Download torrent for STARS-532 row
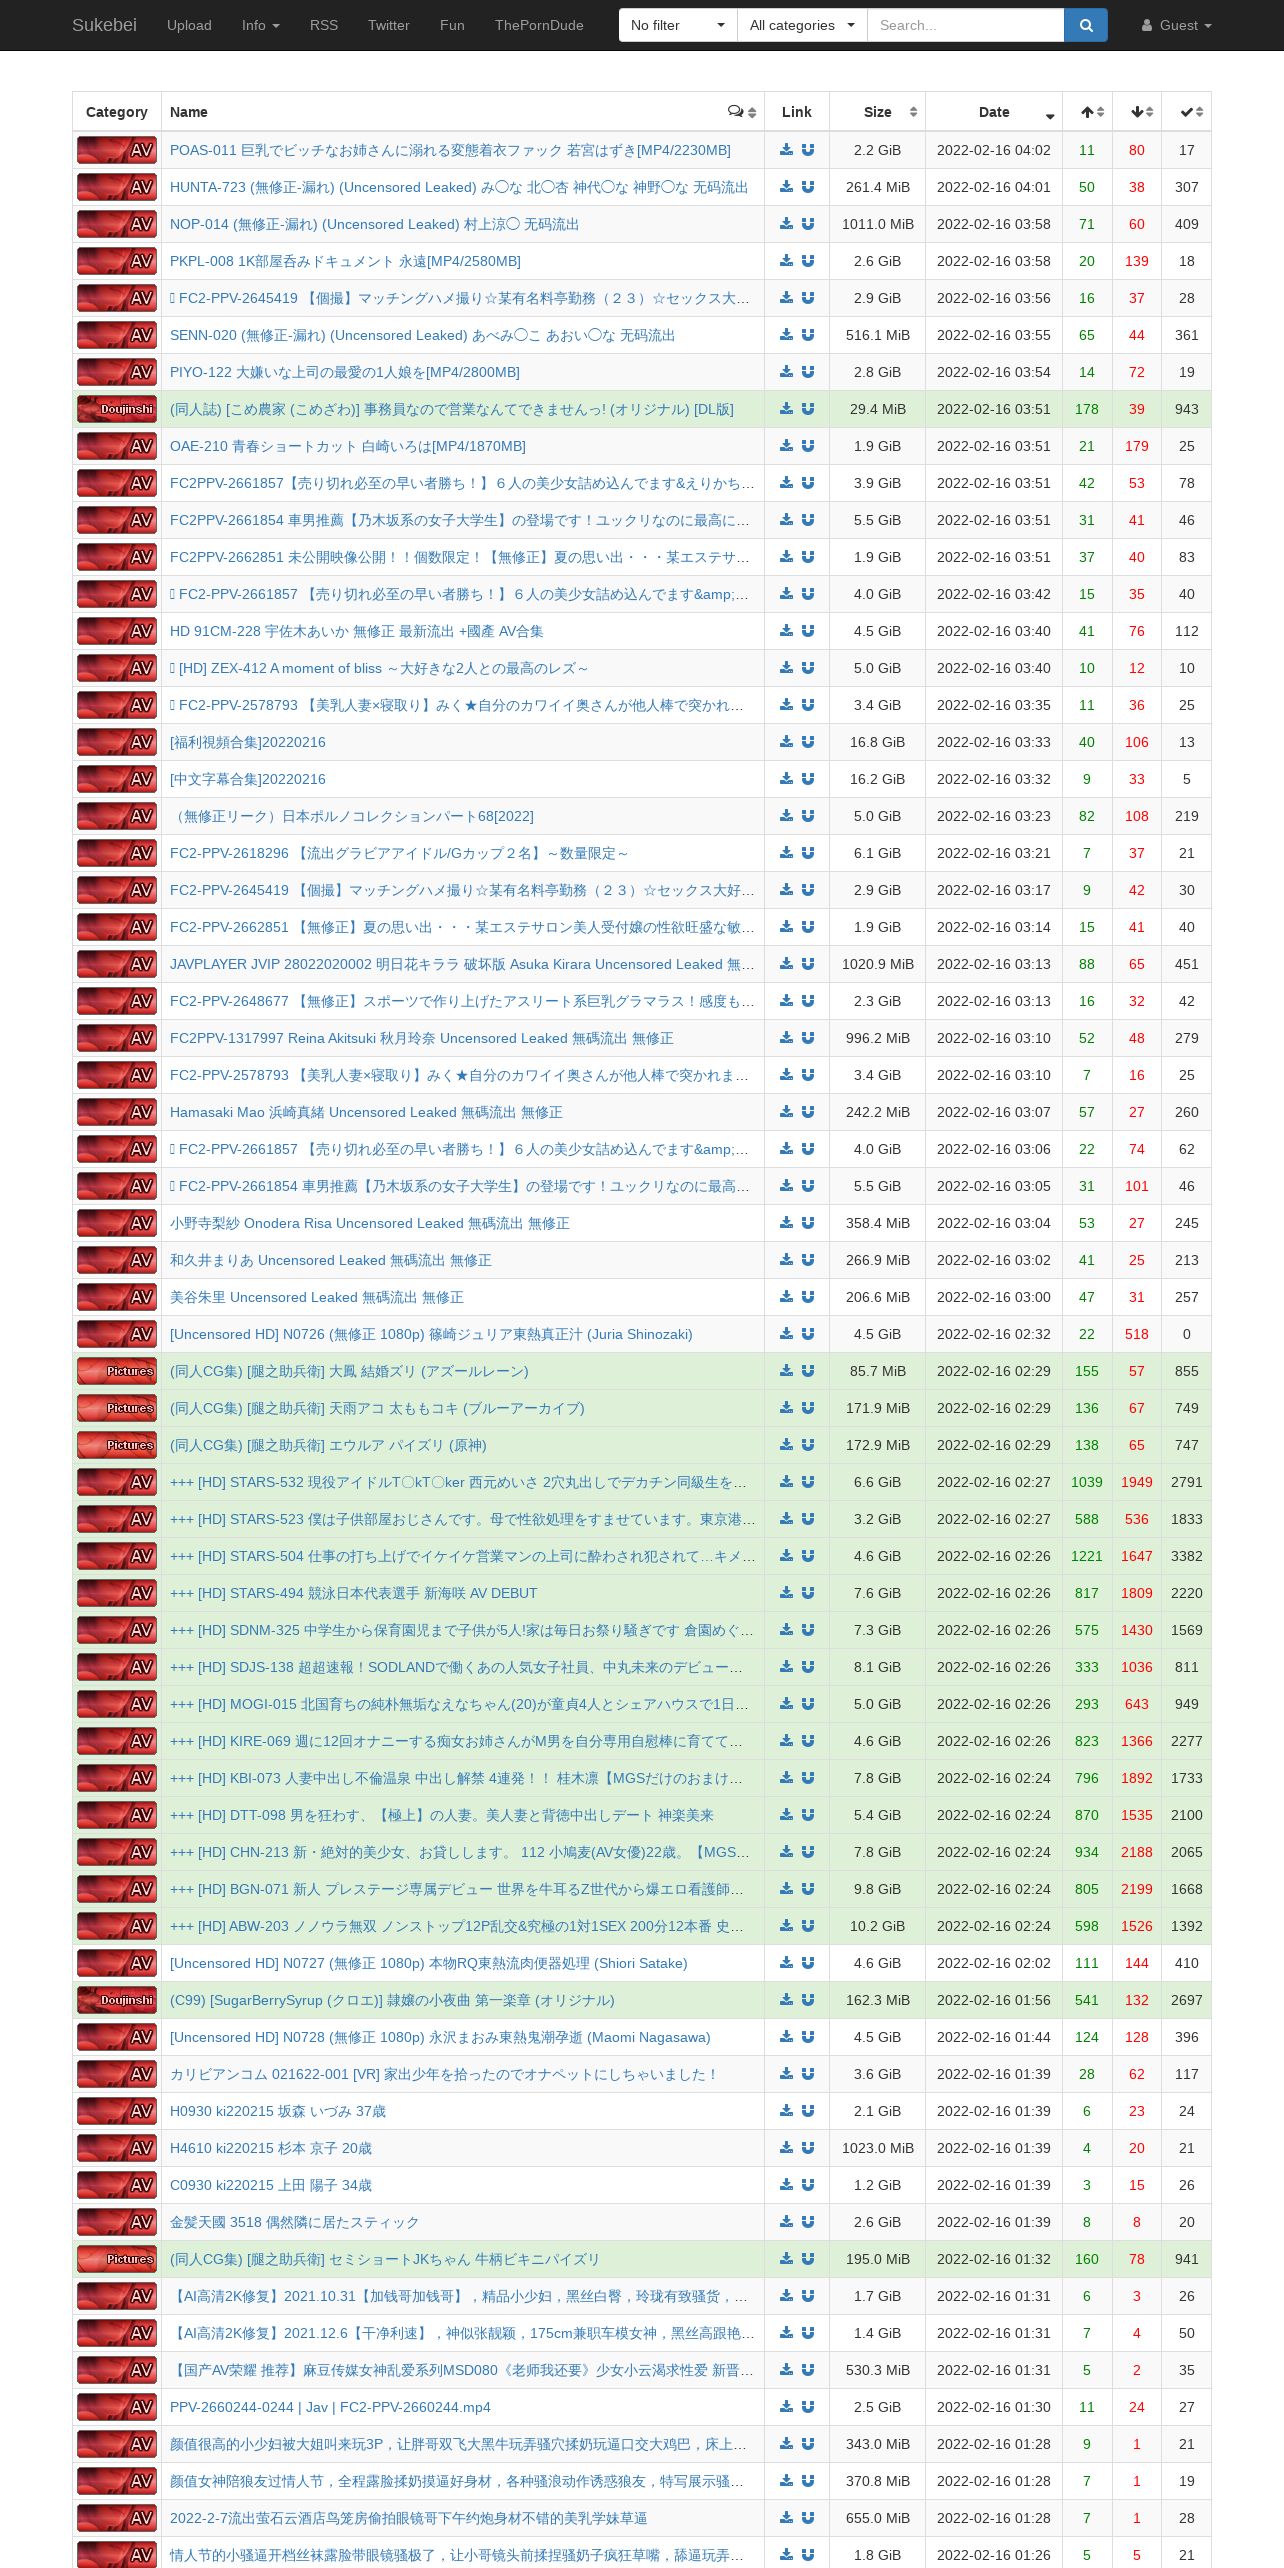Viewport: 1284px width, 2568px height. pyautogui.click(x=786, y=1482)
